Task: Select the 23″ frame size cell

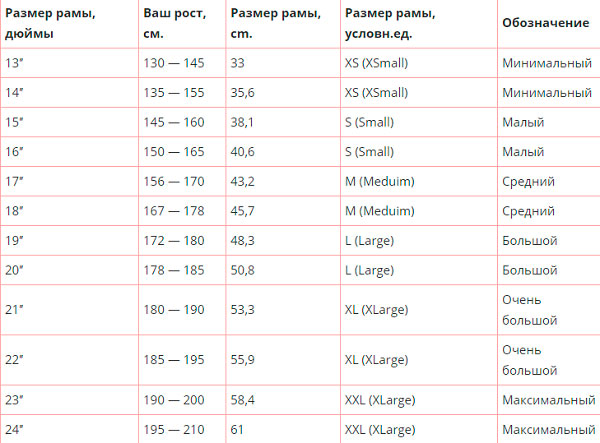Action: coord(13,400)
